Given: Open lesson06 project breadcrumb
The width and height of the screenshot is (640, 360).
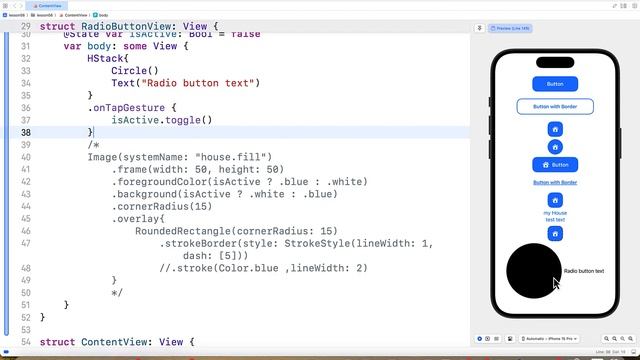Looking at the screenshot, I should tap(14, 15).
